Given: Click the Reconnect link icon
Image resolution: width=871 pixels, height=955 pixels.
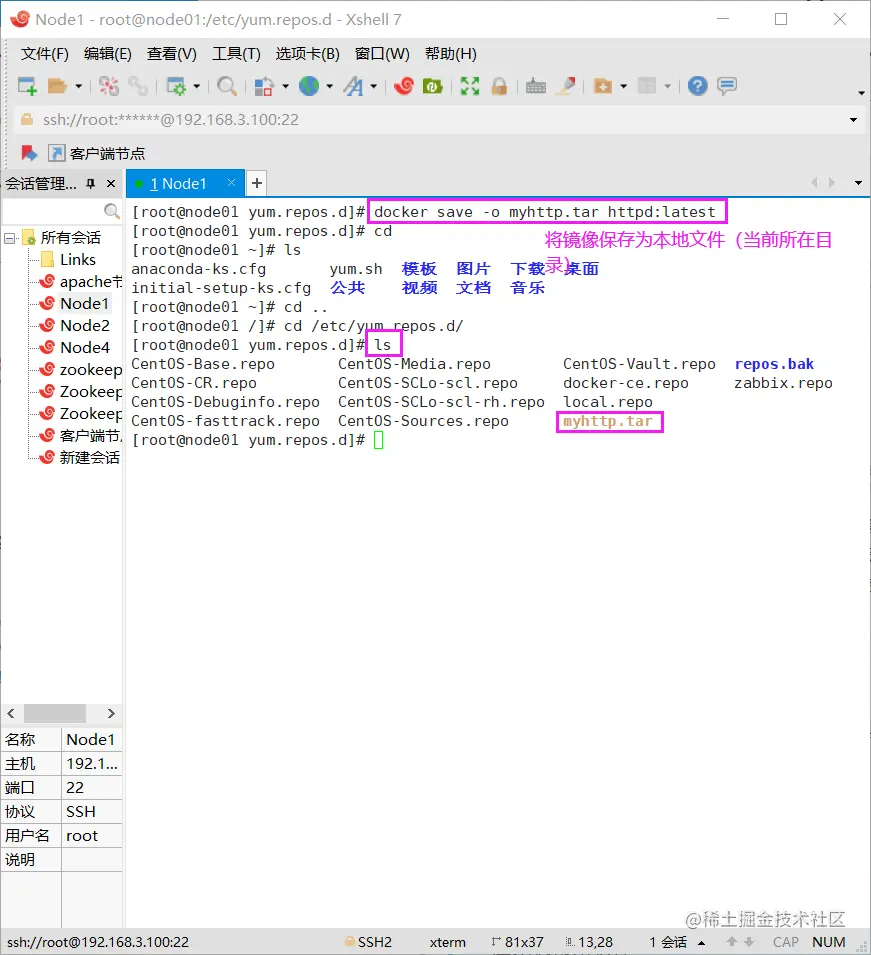Looking at the screenshot, I should (x=138, y=86).
